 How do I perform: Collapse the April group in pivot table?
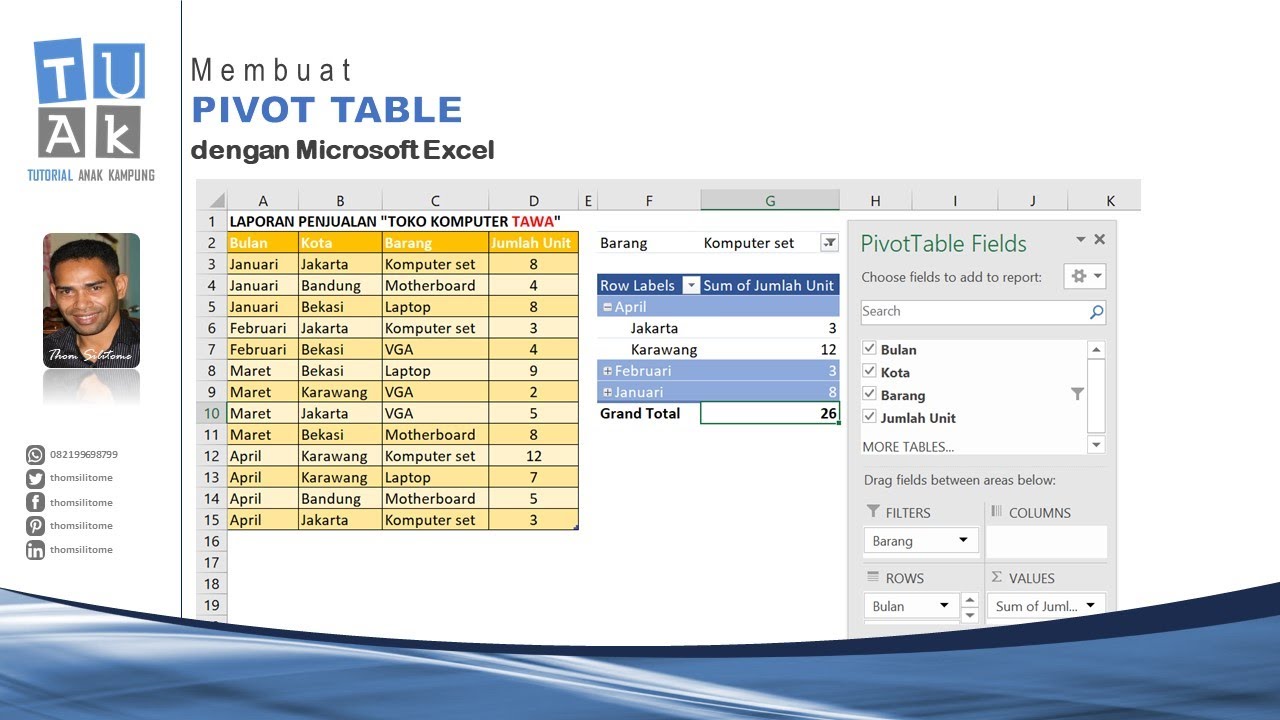[607, 308]
